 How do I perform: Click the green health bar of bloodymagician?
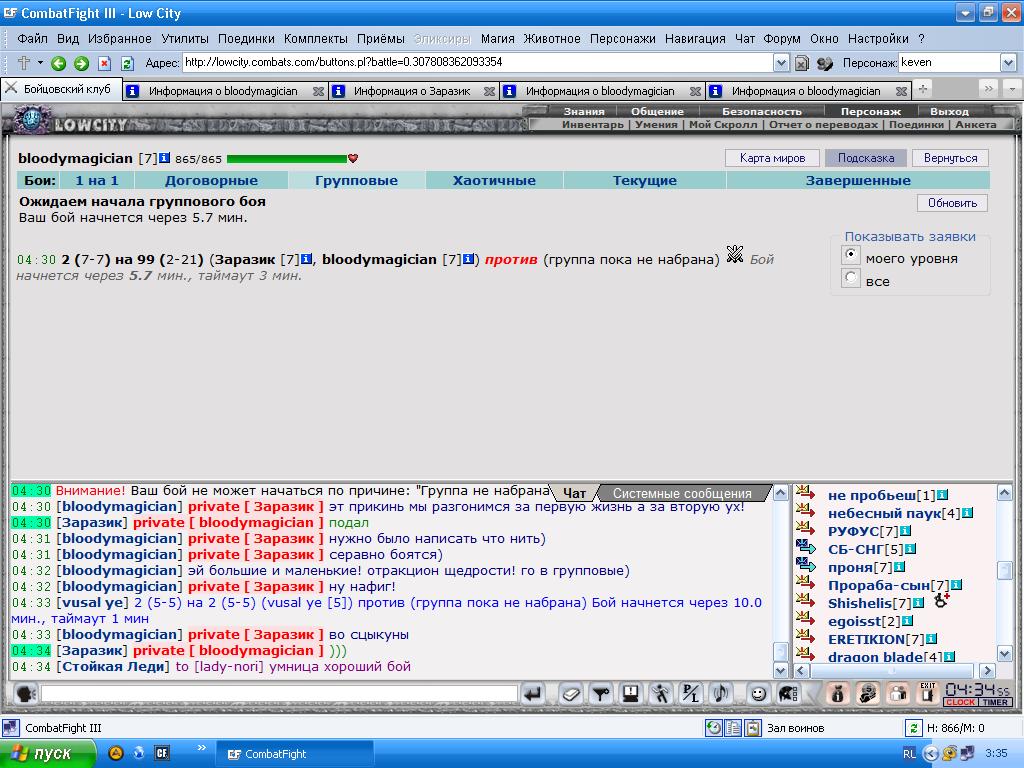point(287,159)
